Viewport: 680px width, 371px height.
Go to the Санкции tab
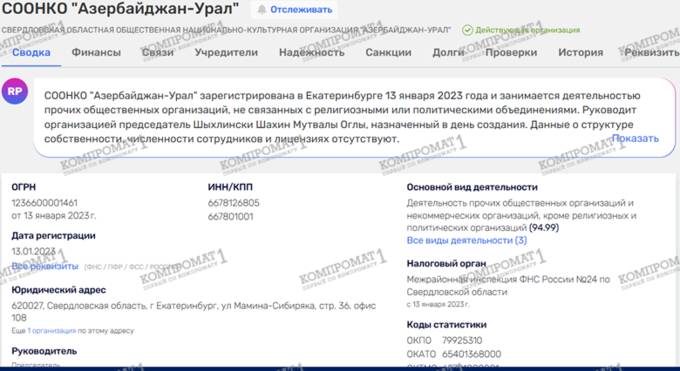point(388,53)
